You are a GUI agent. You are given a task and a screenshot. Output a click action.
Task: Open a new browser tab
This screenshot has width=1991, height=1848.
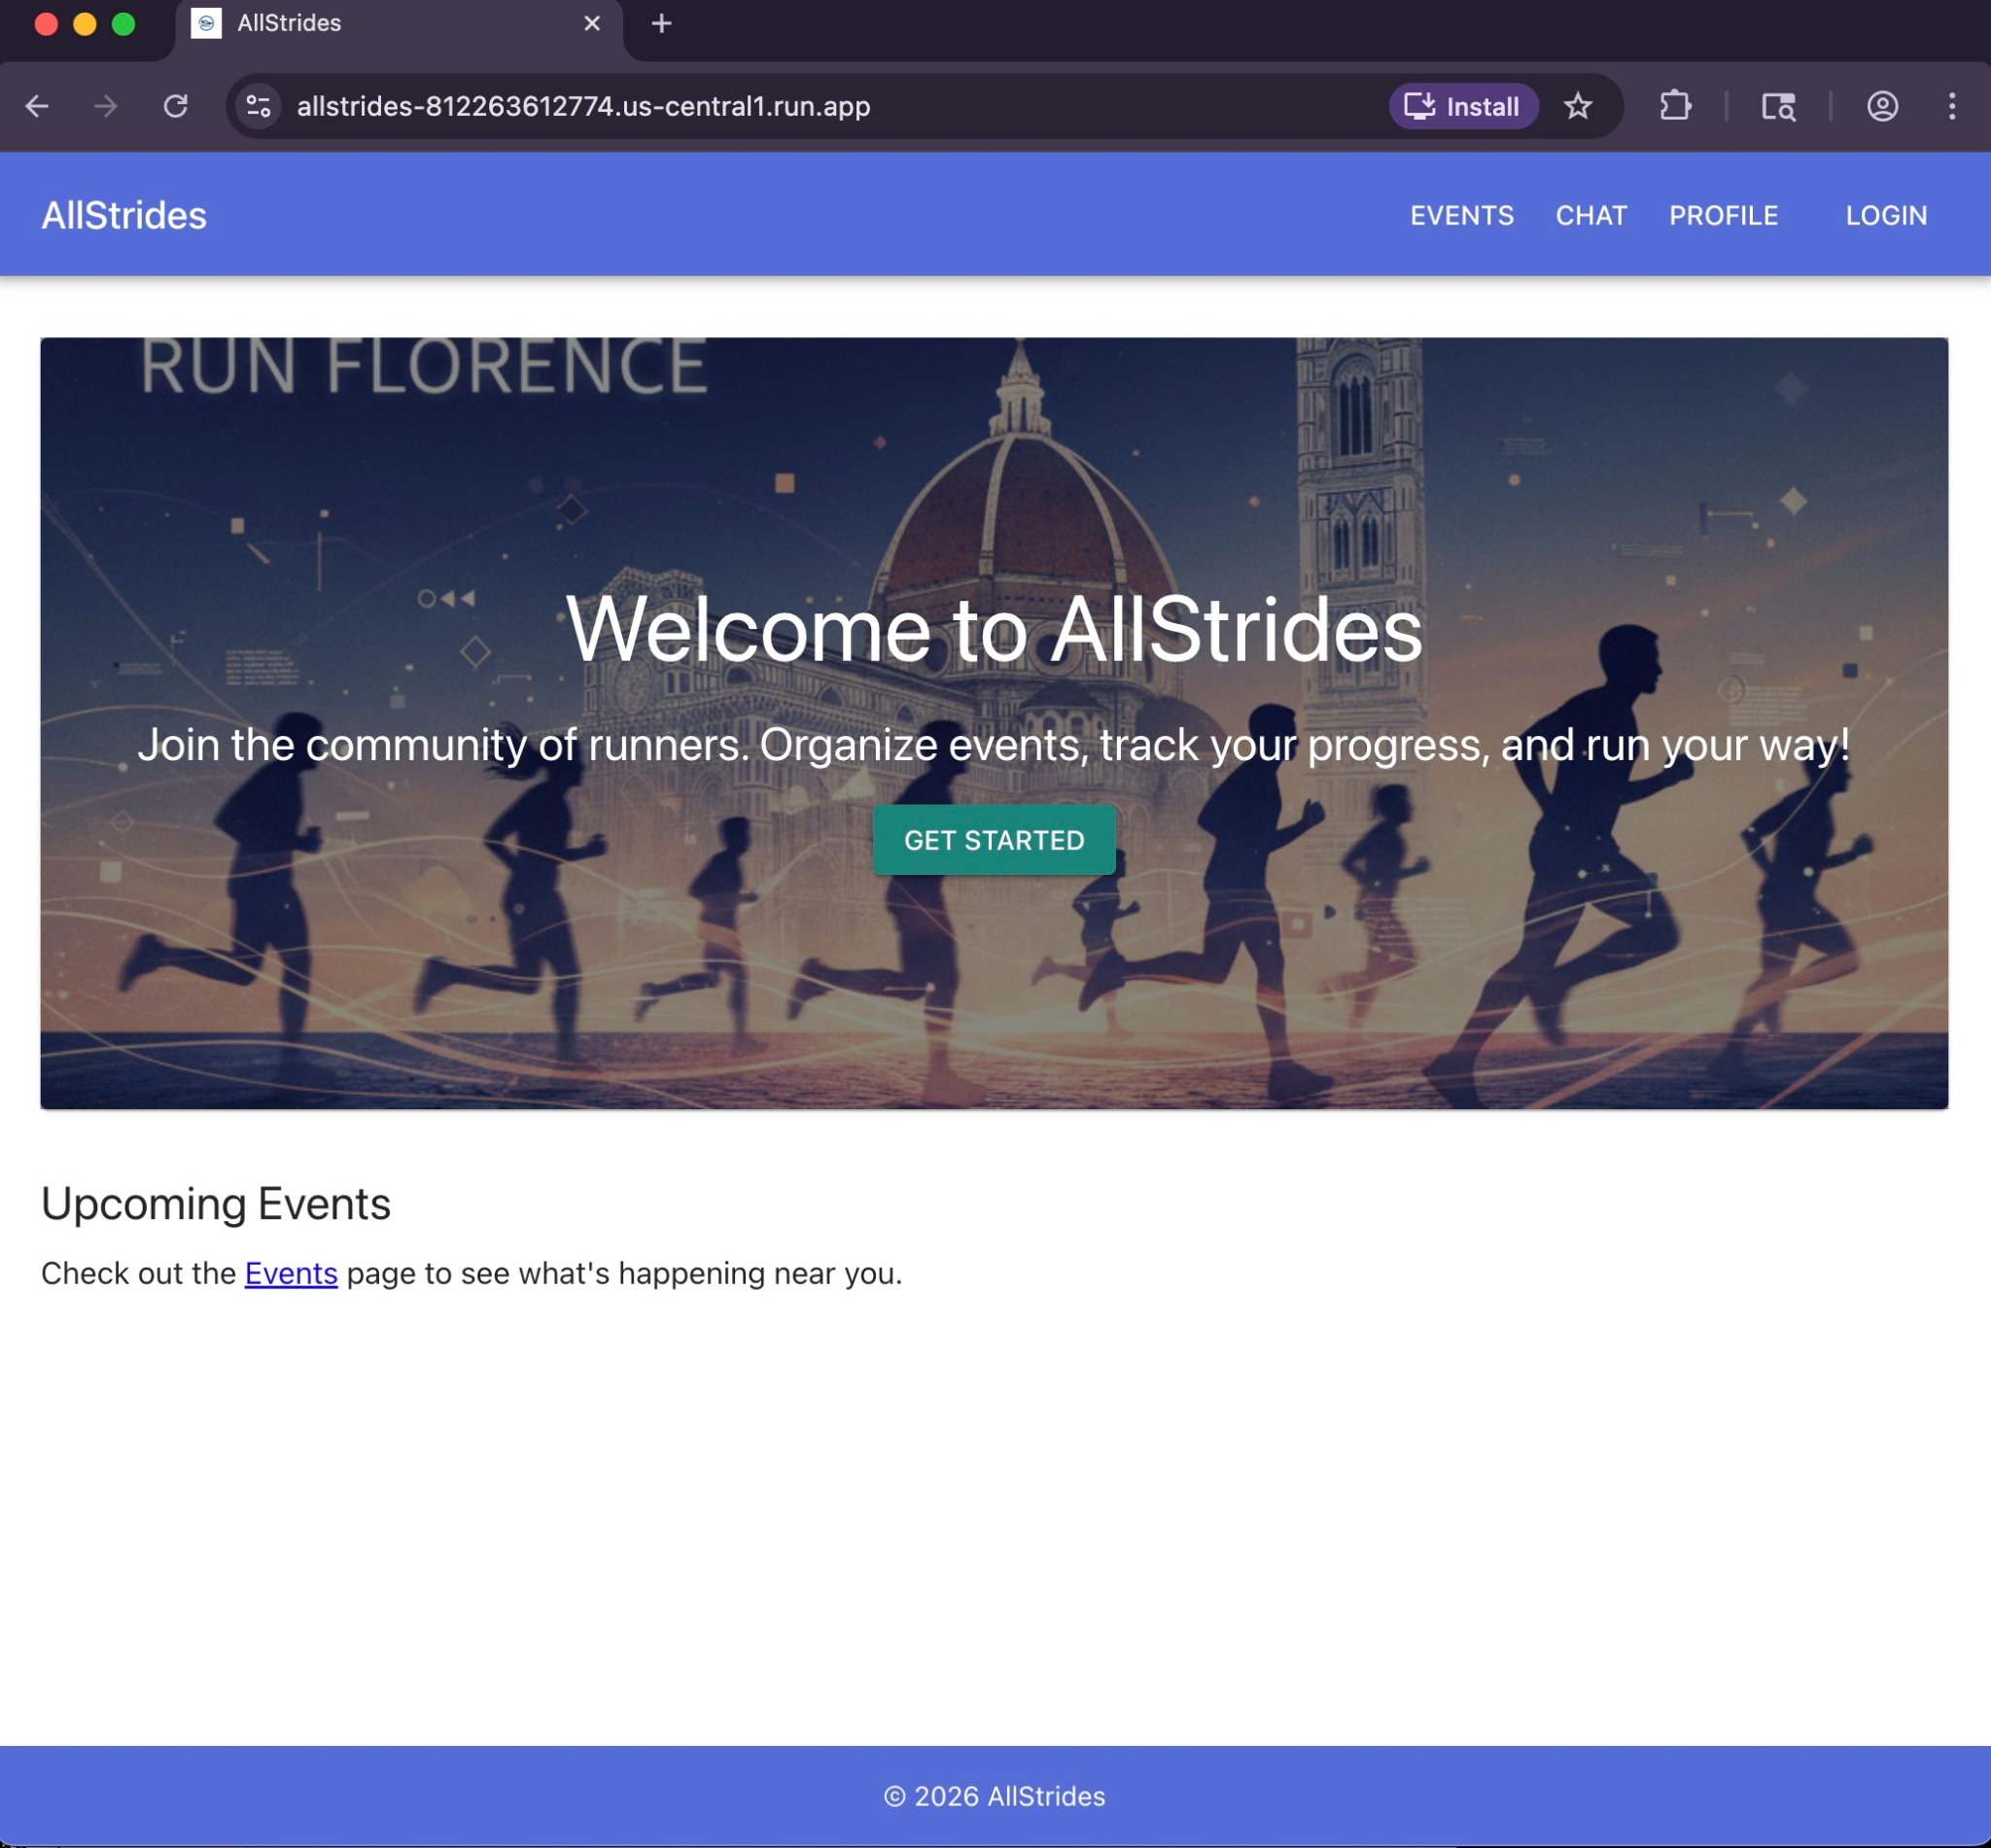(x=661, y=23)
